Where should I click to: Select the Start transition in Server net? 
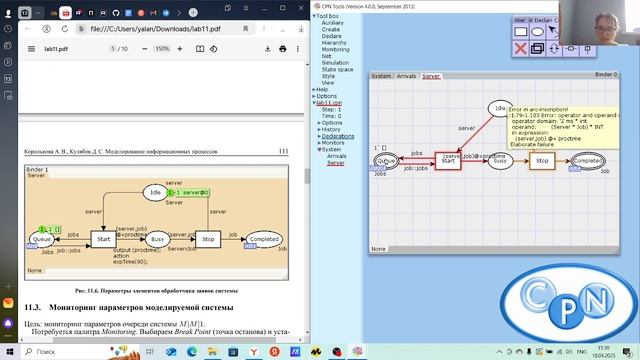point(448,161)
